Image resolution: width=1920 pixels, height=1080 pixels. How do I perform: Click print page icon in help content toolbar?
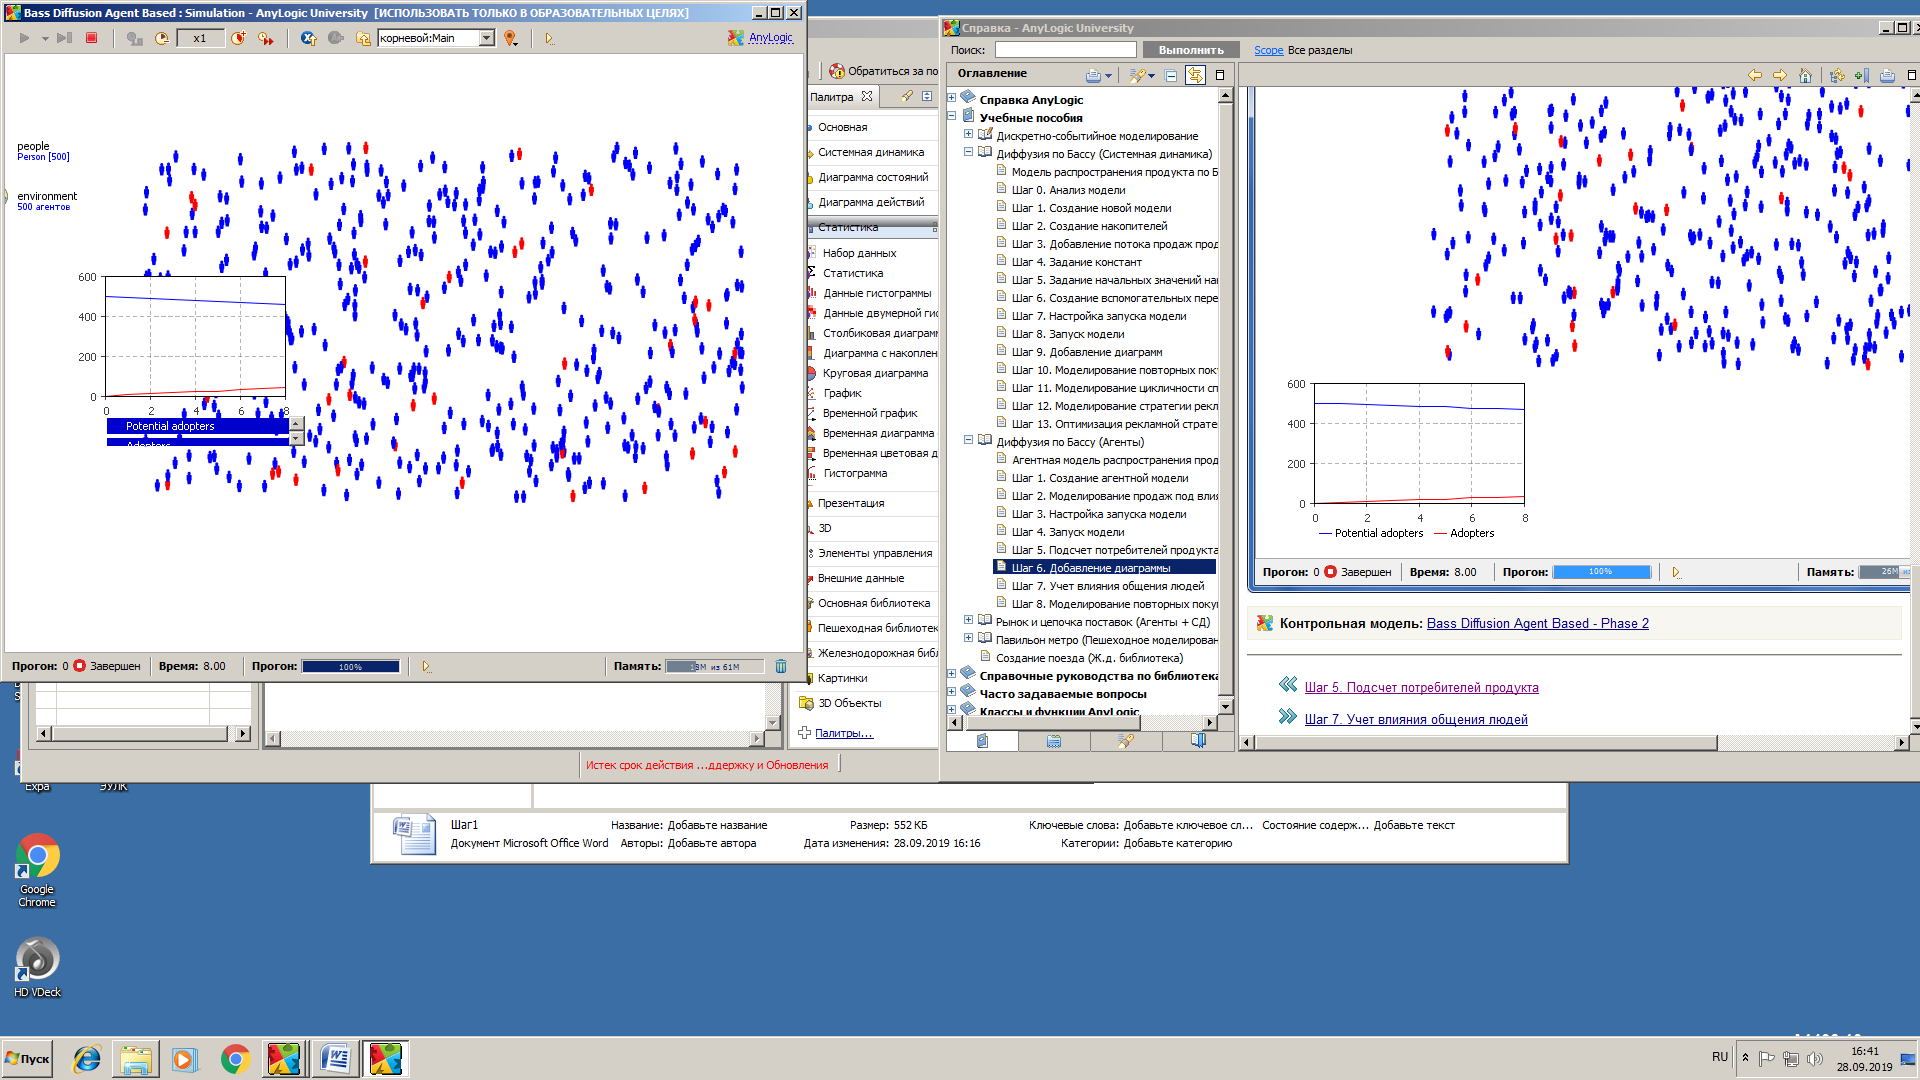(x=1887, y=75)
